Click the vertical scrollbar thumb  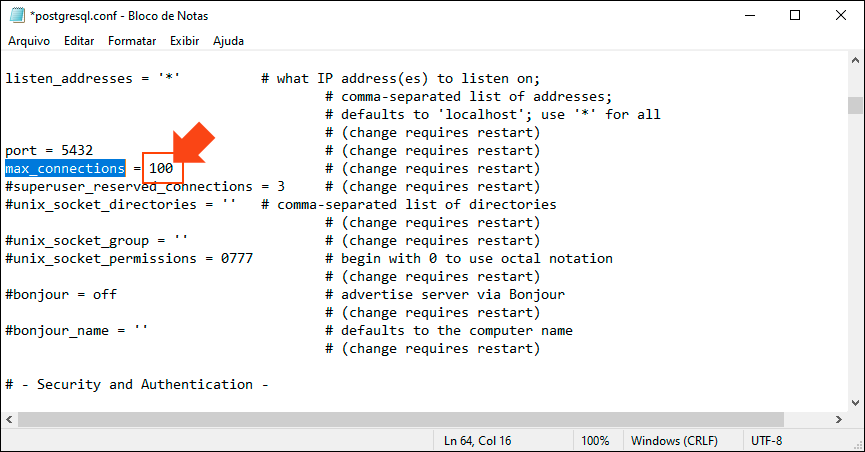coord(855,106)
